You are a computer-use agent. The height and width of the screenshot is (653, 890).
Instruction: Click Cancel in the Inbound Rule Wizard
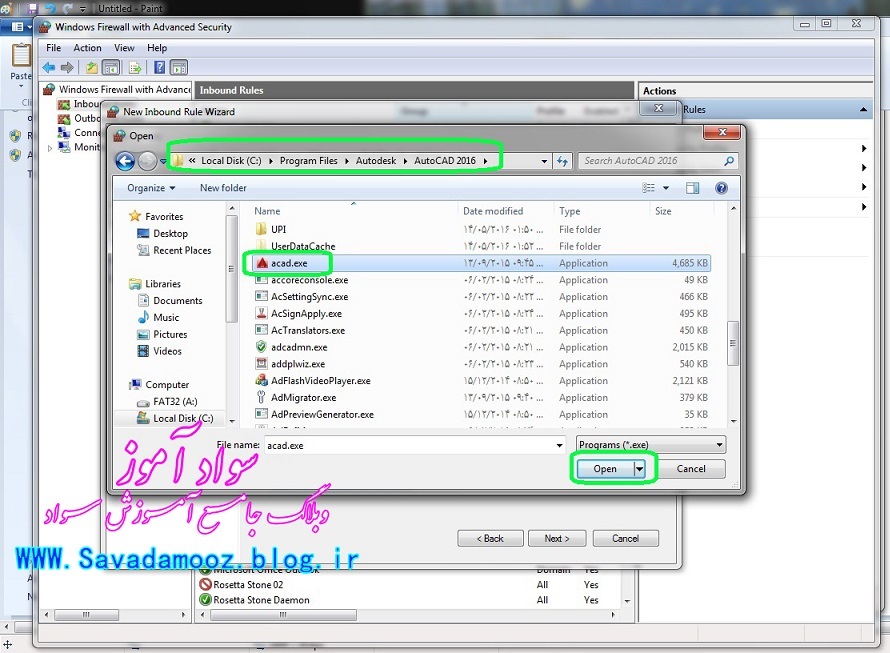[x=625, y=538]
